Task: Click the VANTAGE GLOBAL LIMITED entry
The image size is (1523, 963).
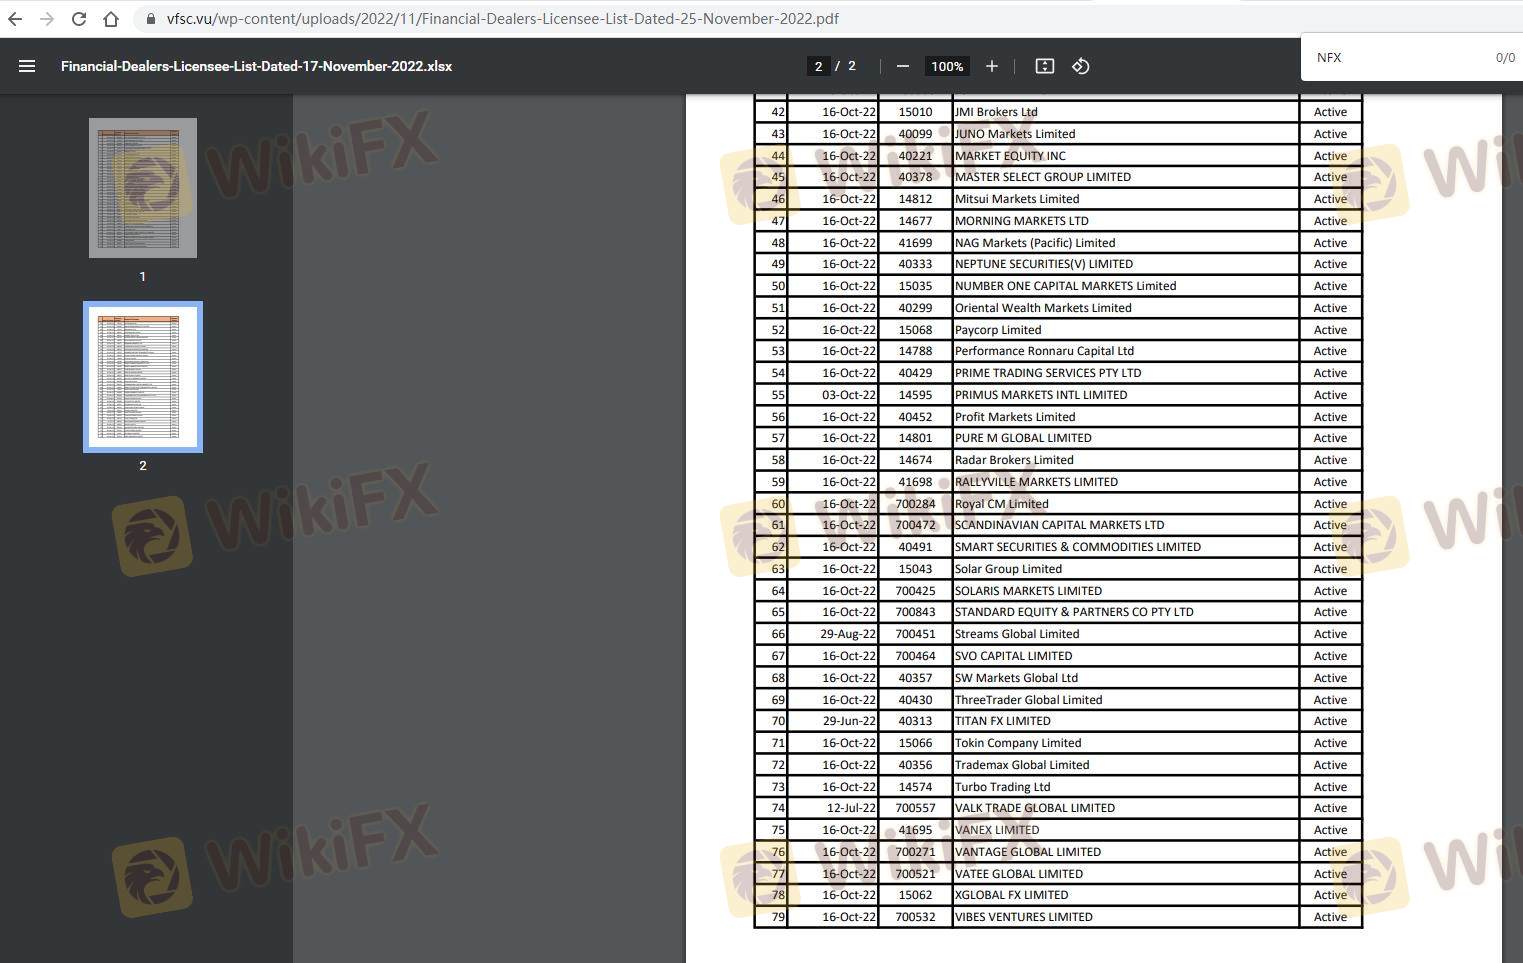Action: click(1027, 852)
